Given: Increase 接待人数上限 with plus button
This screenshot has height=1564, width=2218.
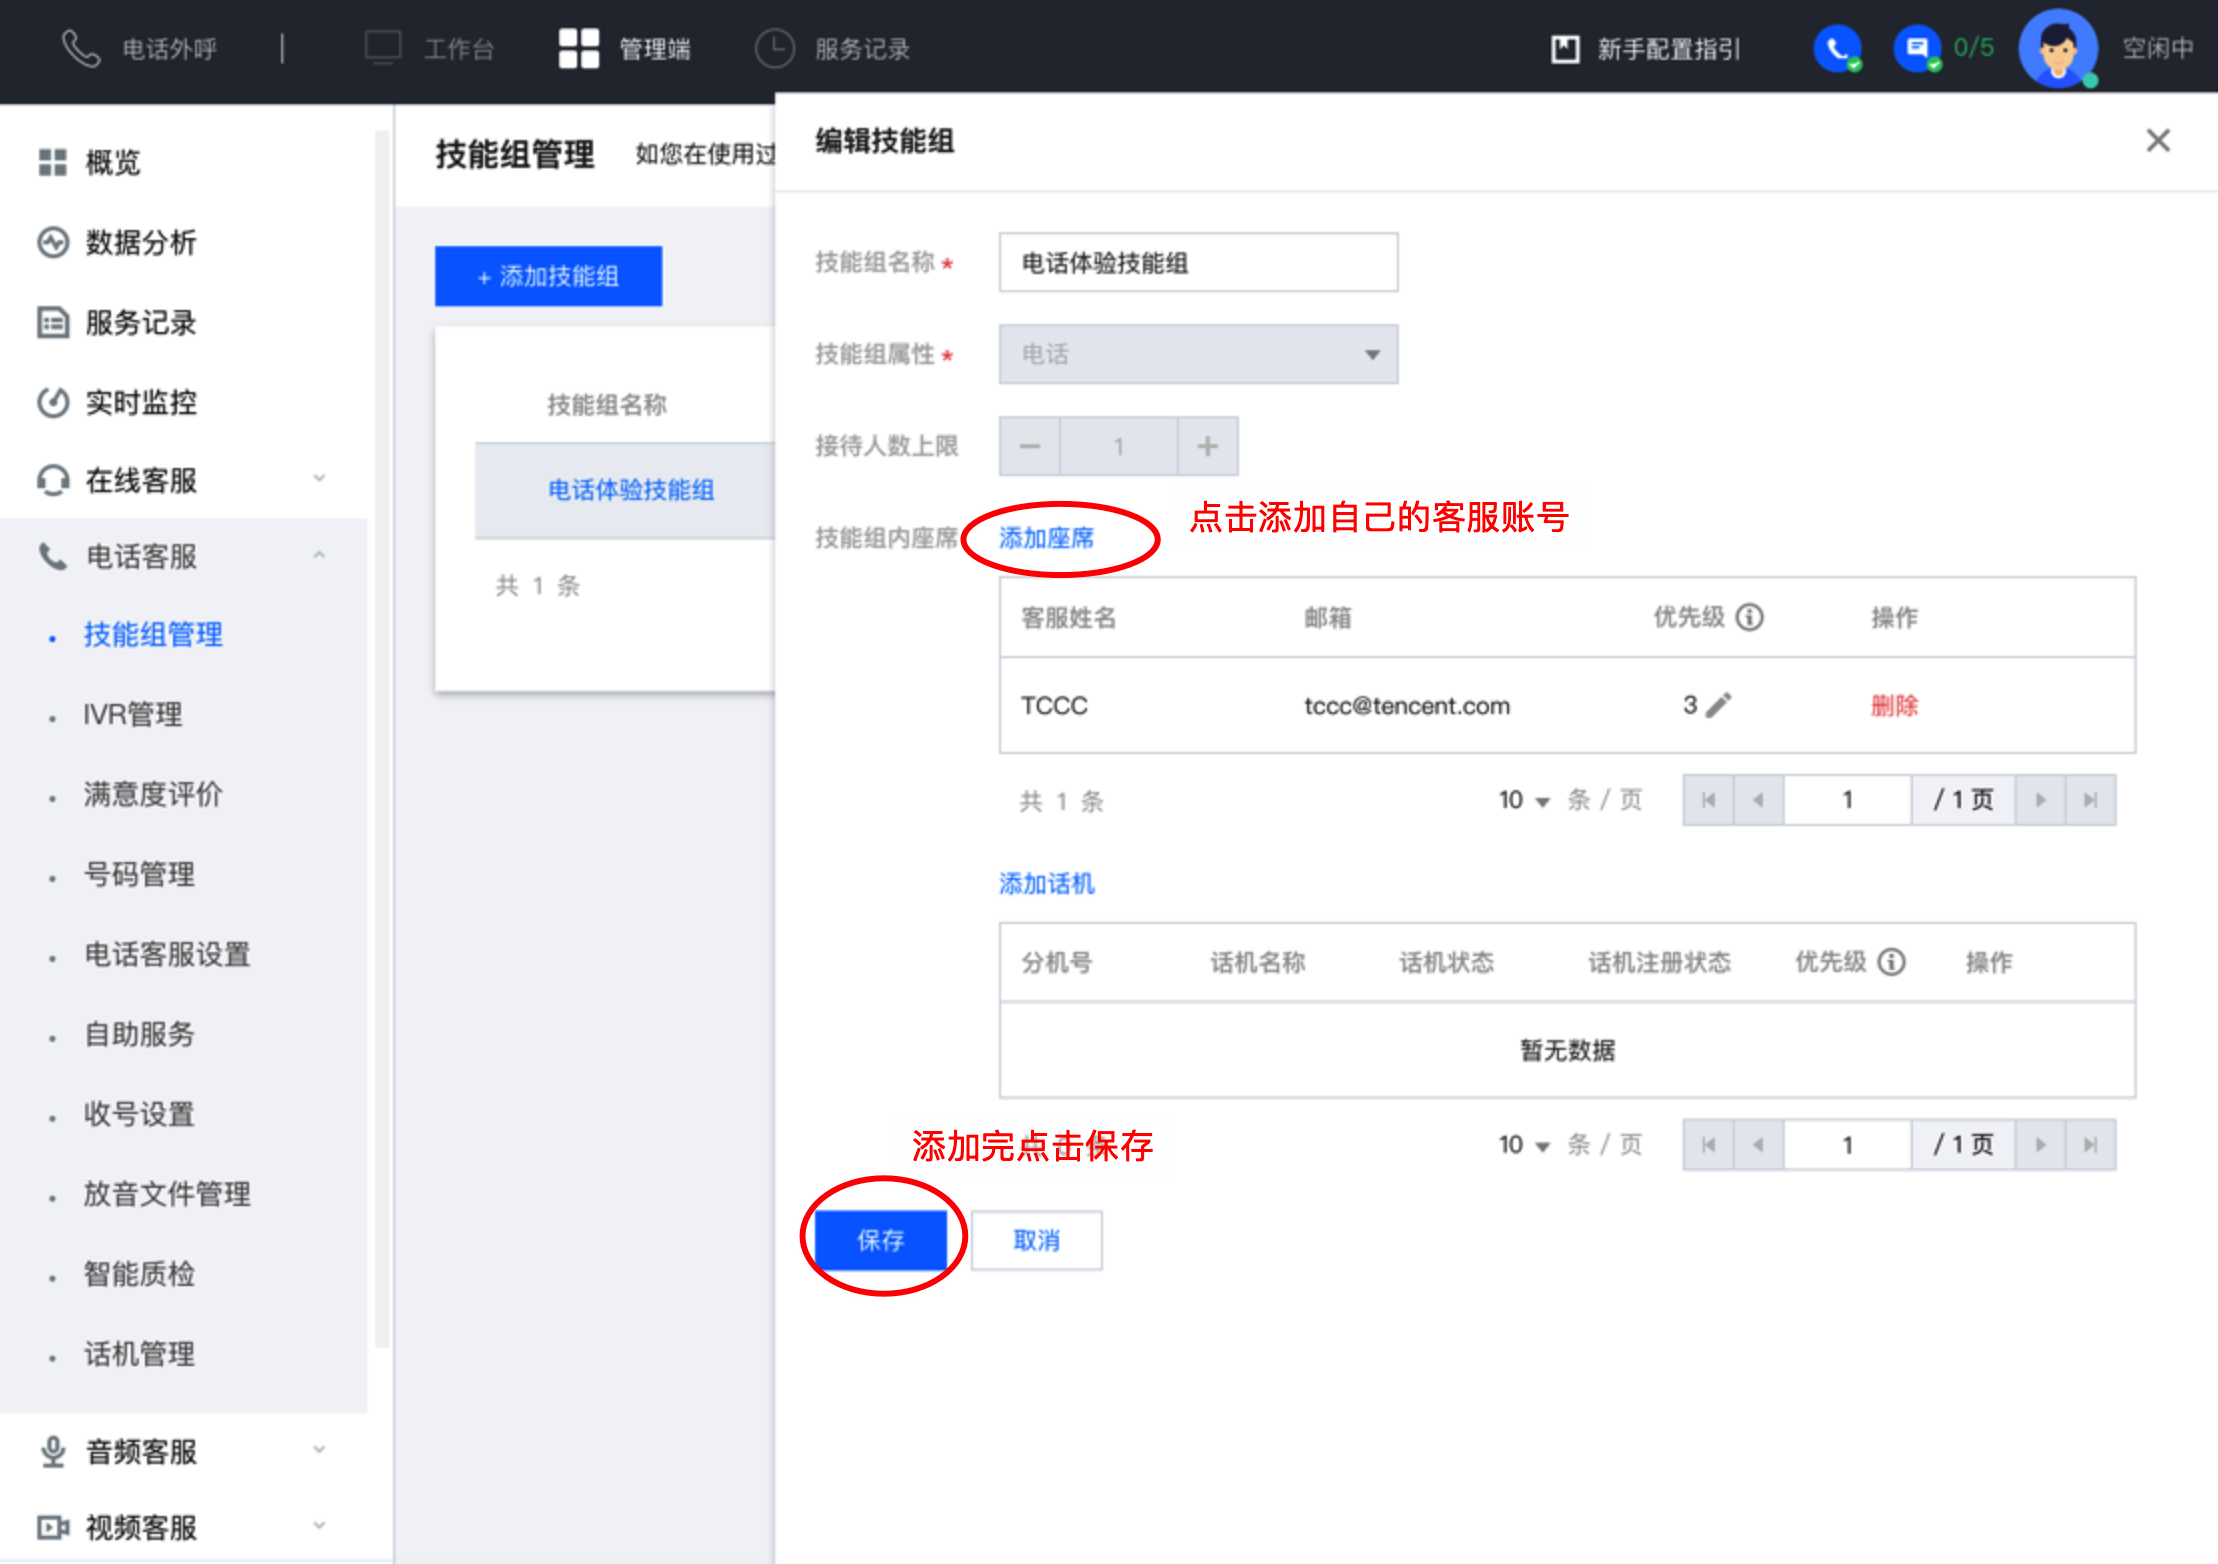Looking at the screenshot, I should pos(1207,446).
